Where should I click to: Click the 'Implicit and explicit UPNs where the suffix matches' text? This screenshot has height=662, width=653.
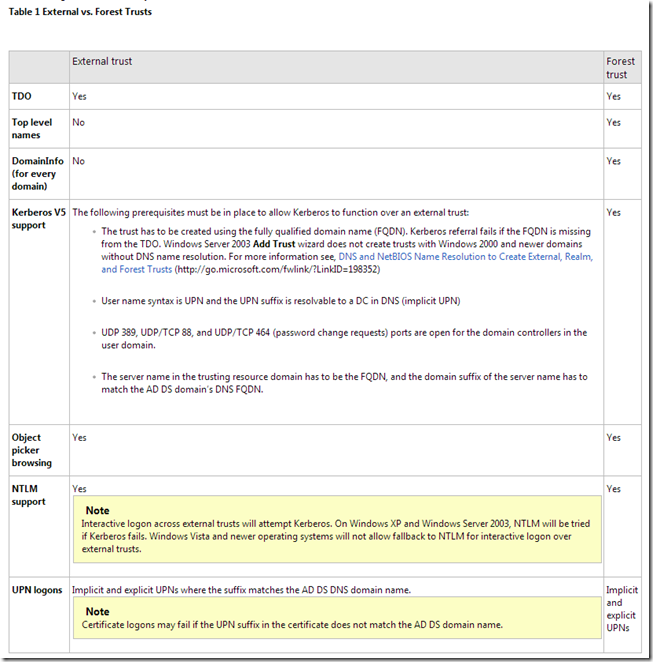[241, 590]
